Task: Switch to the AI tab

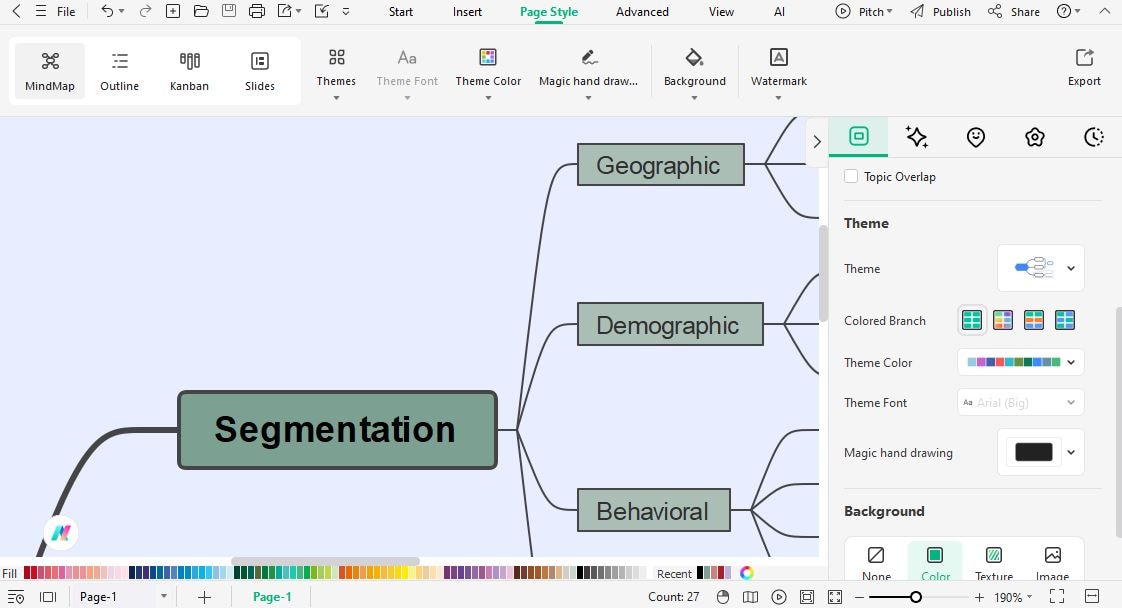Action: [x=779, y=11]
